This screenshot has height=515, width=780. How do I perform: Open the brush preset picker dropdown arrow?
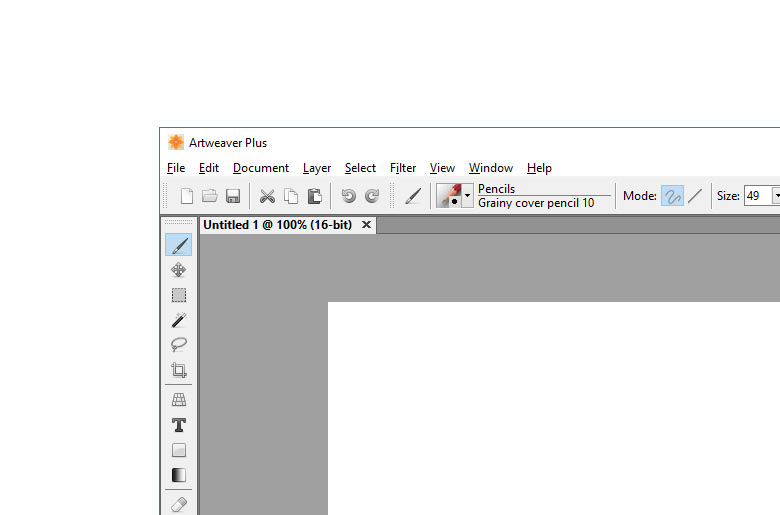pos(467,196)
